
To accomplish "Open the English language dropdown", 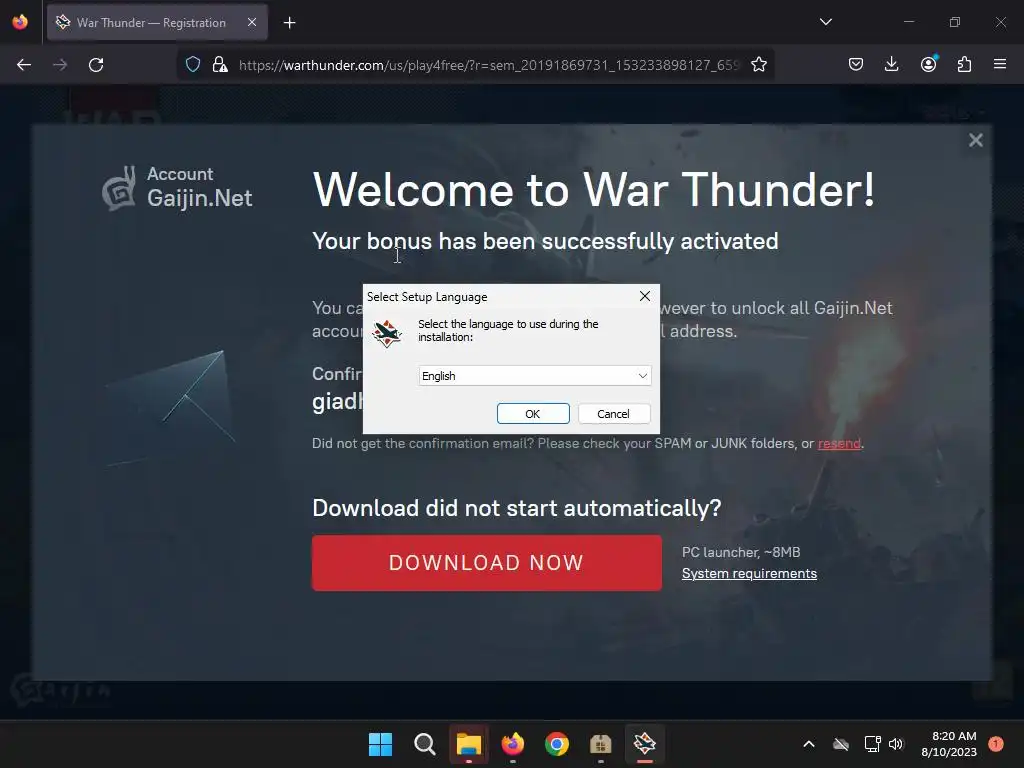I will click(x=534, y=376).
